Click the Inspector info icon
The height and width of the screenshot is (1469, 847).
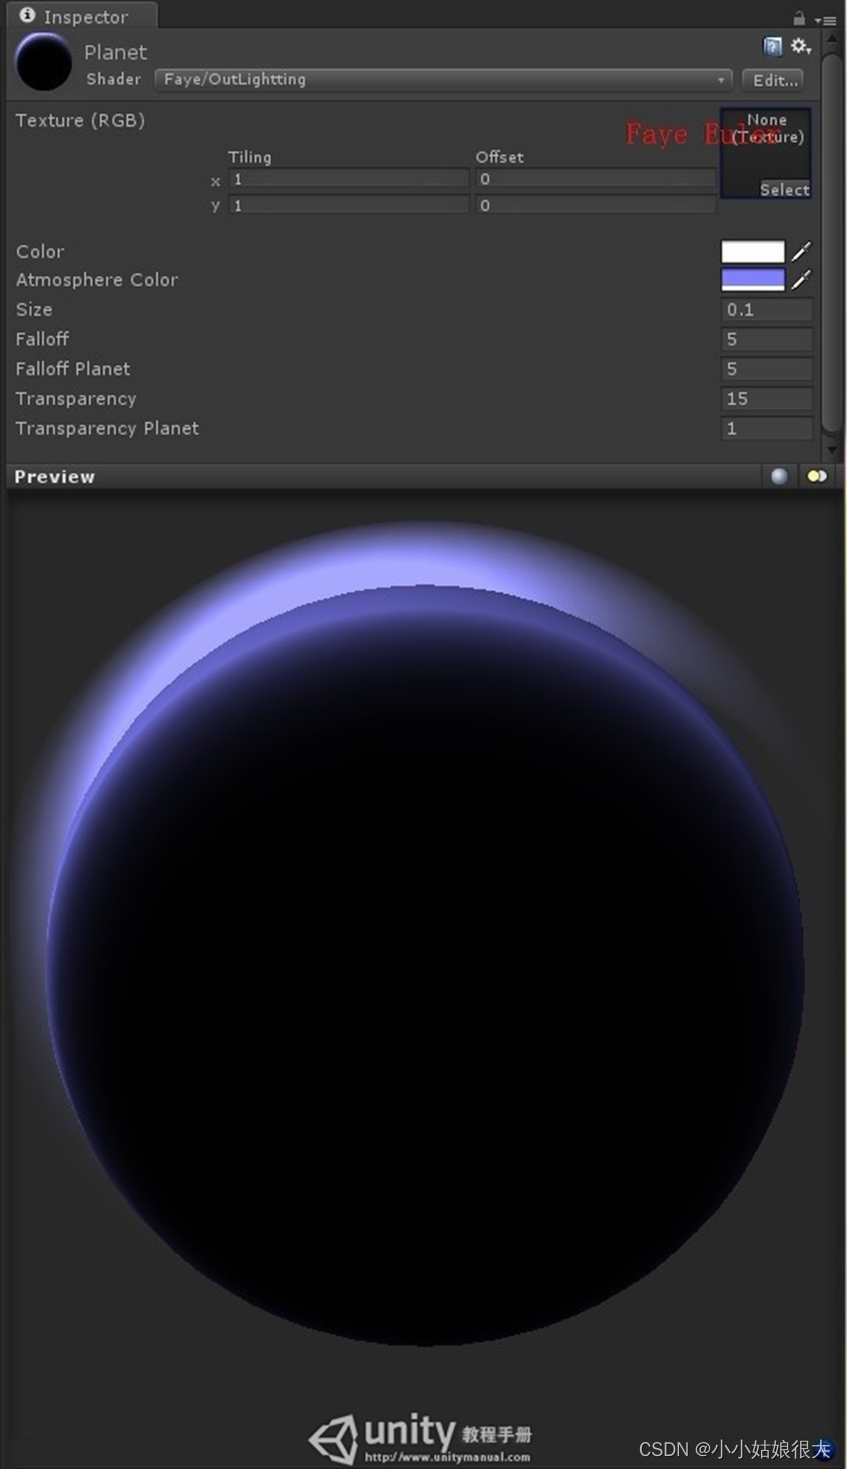27,15
